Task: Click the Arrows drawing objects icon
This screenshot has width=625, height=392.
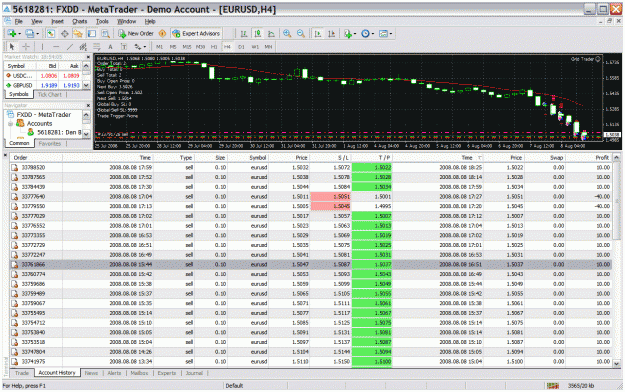Action: point(138,47)
